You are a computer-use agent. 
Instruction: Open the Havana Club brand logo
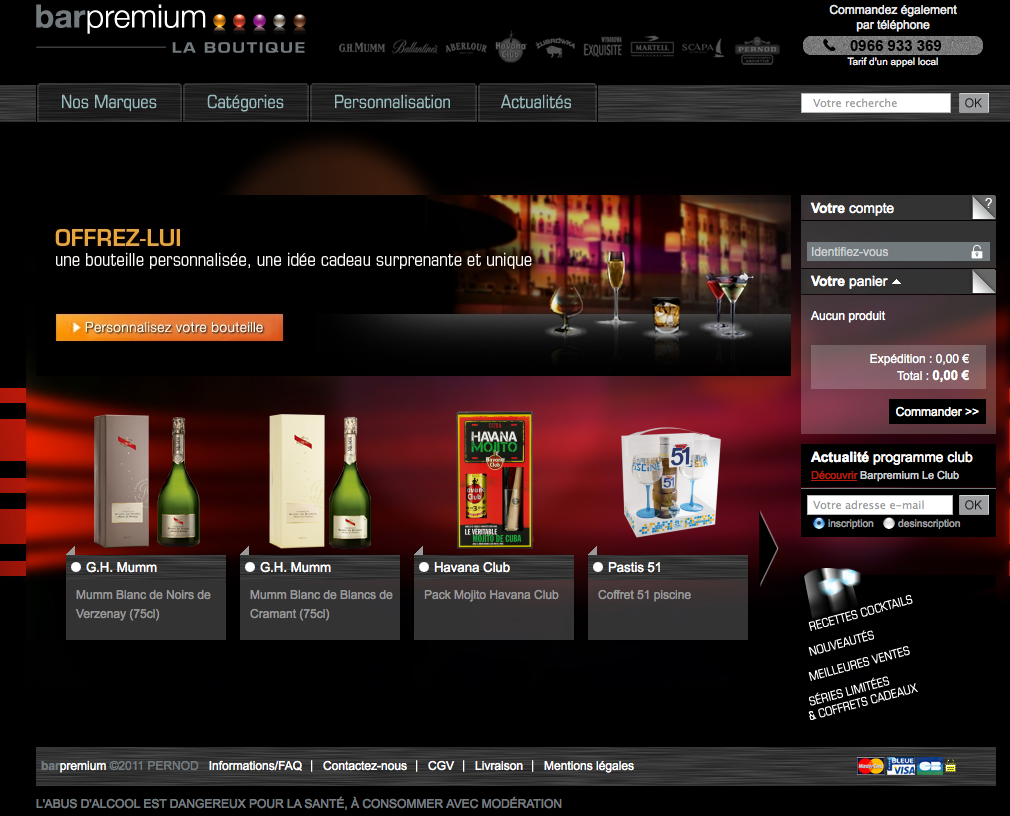[x=510, y=48]
